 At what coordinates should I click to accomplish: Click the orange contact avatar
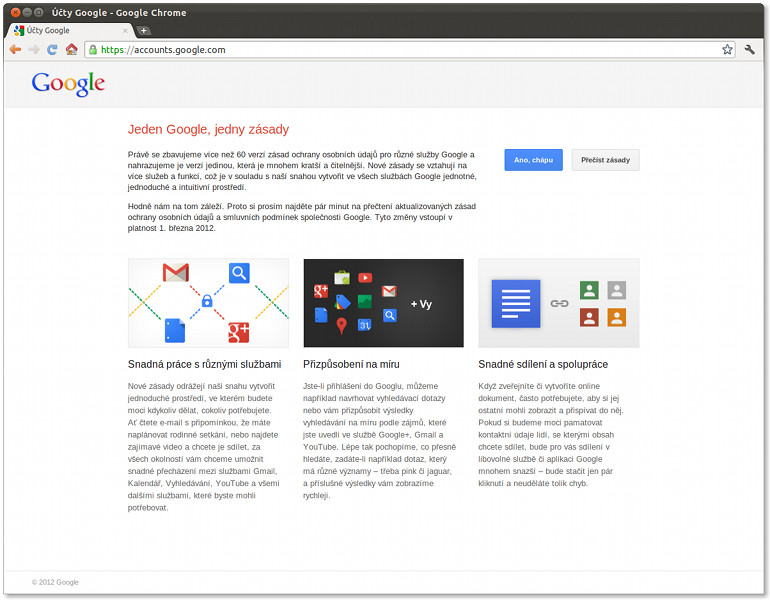pos(616,317)
